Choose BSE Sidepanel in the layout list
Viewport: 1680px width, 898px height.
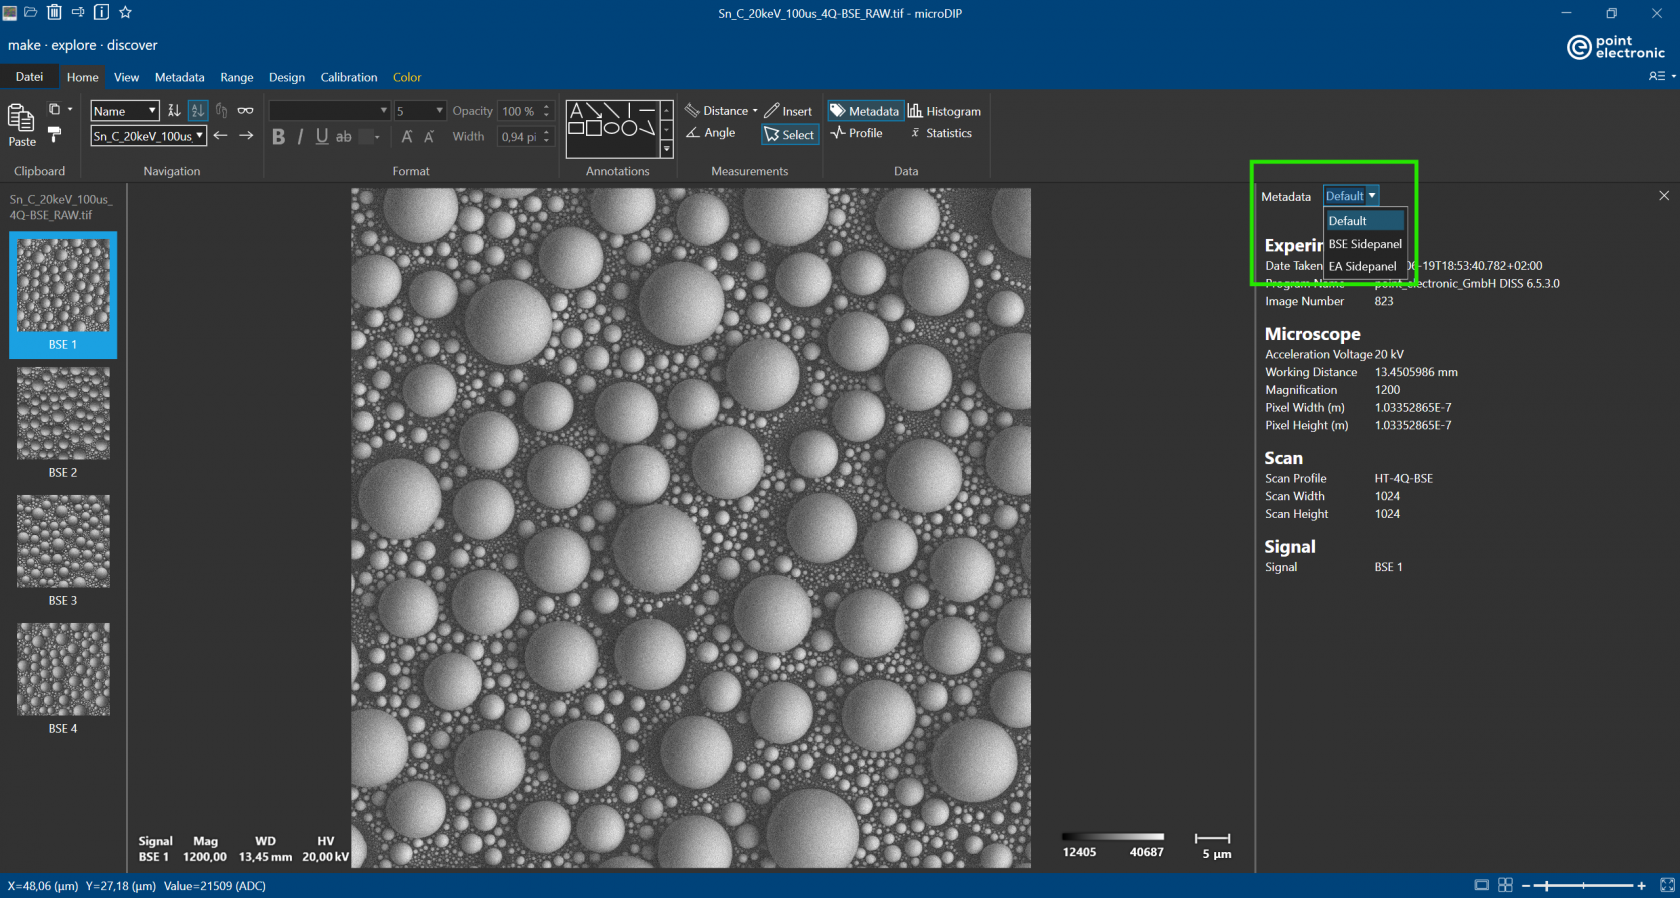1365,244
